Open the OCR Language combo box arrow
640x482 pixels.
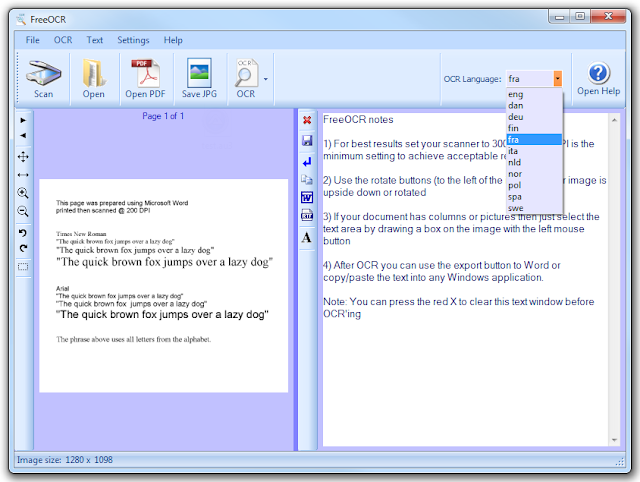[x=558, y=78]
